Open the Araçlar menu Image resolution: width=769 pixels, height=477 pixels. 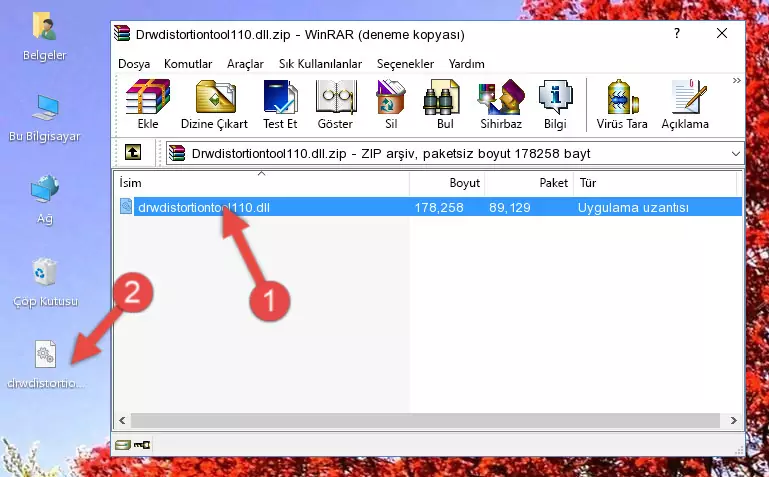tap(245, 64)
